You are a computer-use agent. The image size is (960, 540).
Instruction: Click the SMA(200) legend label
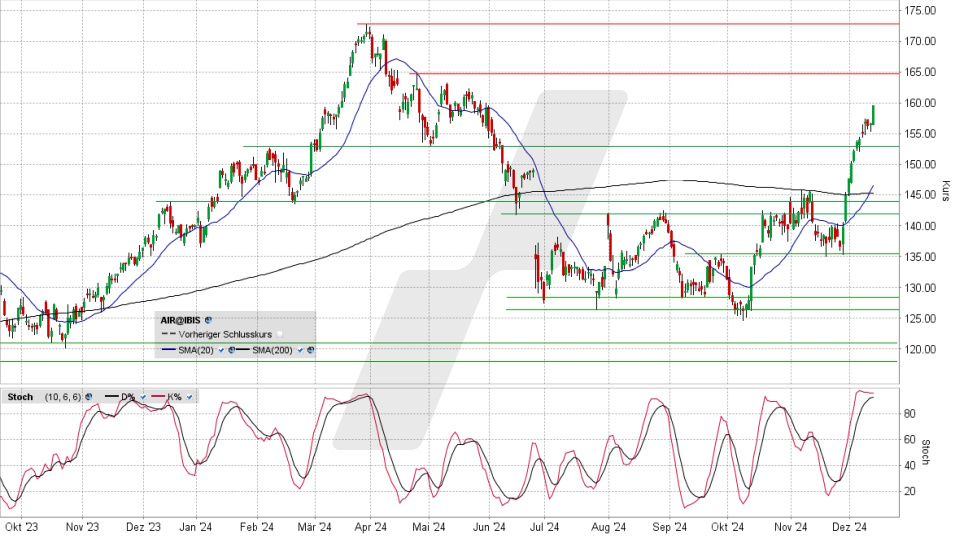272,350
